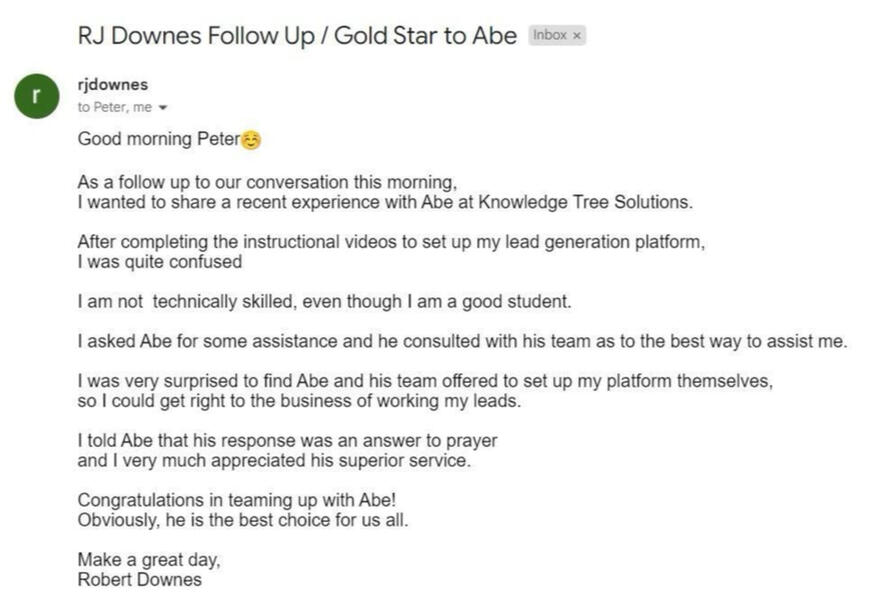873x607 pixels.
Task: Click the sentence 'I am not technically skilled'
Action: tap(325, 301)
